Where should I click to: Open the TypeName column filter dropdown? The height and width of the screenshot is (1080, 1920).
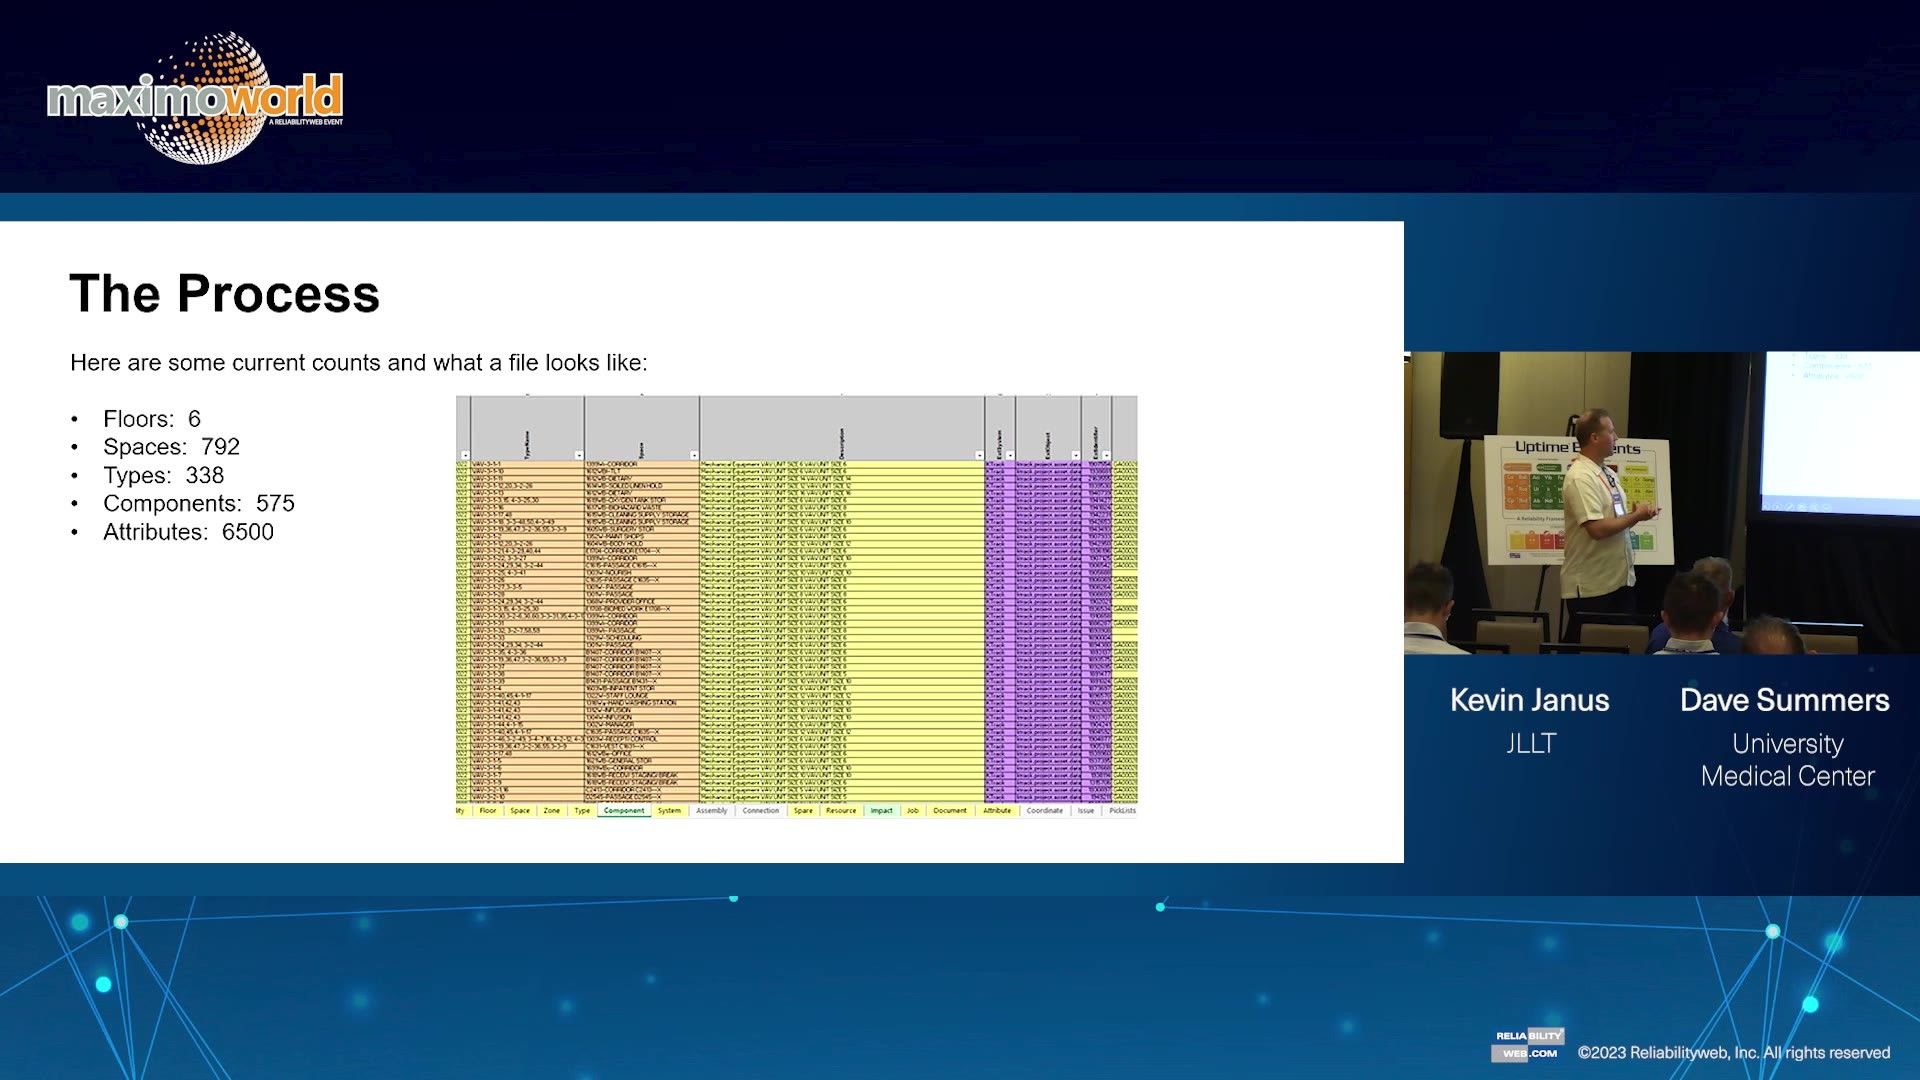580,454
